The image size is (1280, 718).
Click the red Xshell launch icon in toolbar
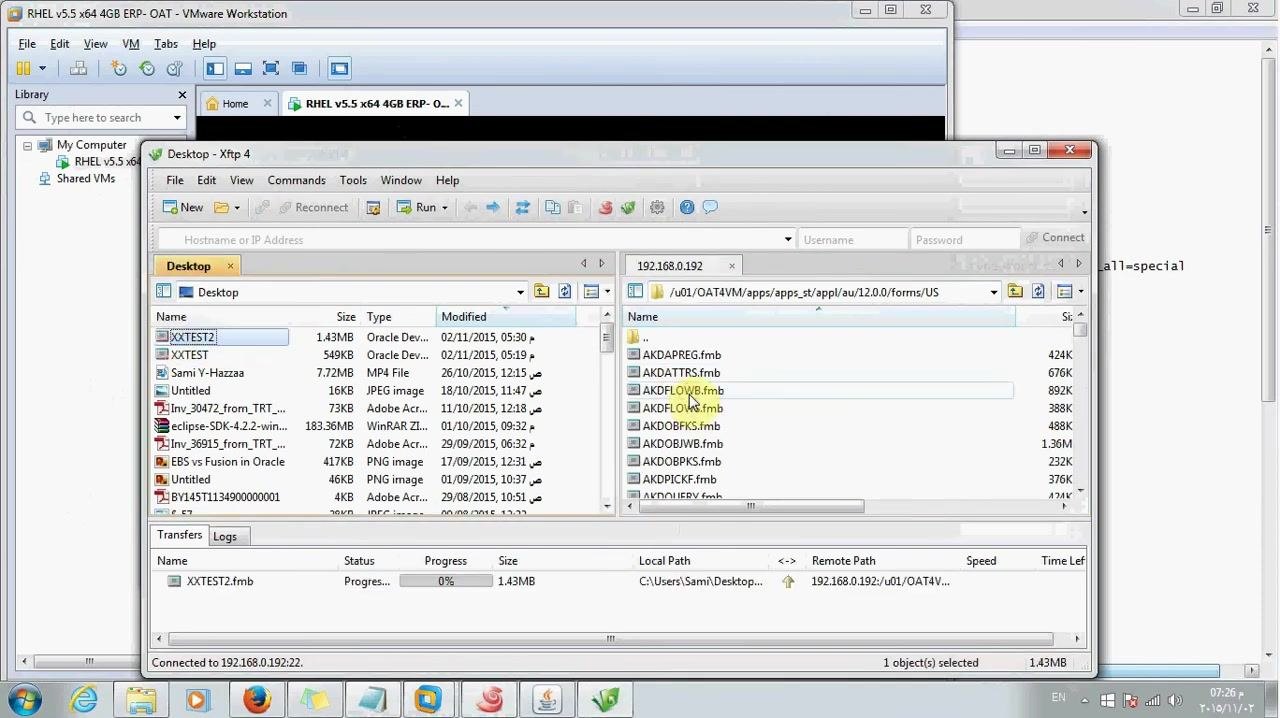click(605, 207)
